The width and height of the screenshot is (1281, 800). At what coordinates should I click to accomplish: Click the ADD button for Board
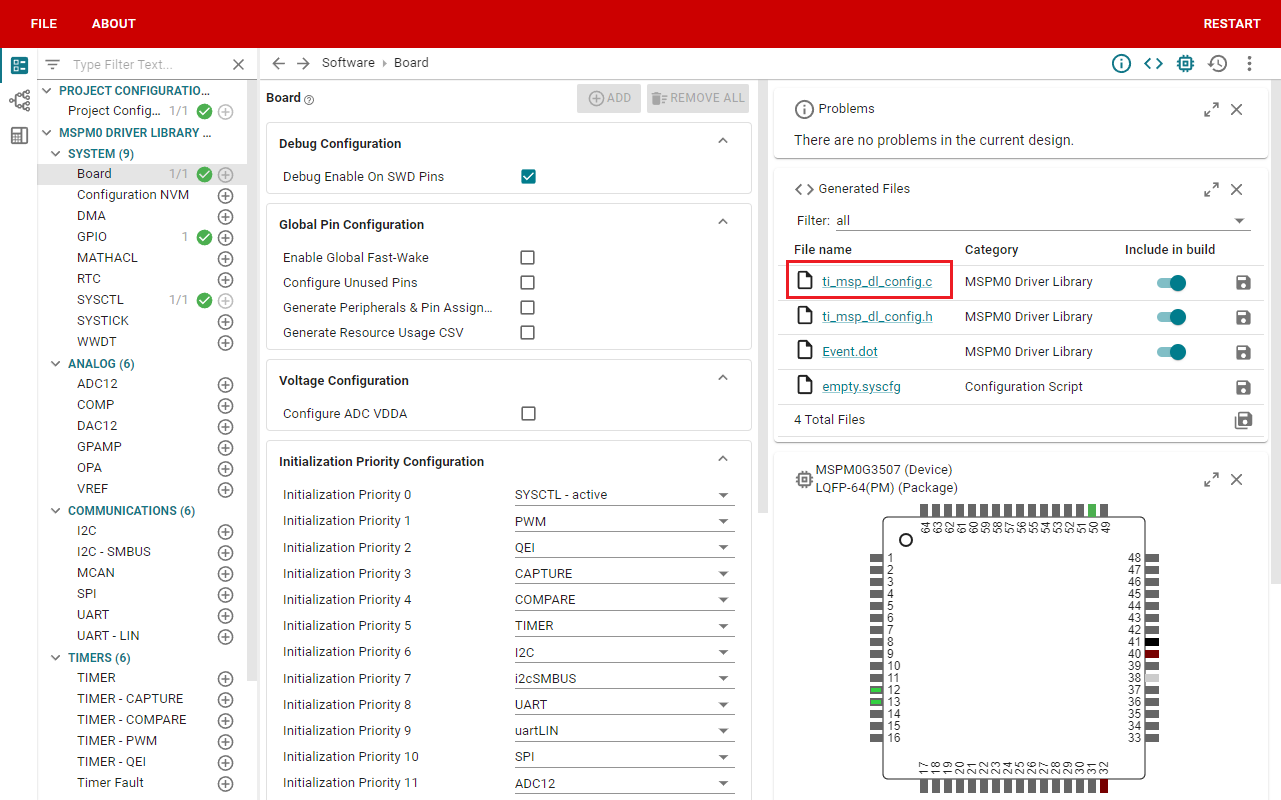pos(609,98)
